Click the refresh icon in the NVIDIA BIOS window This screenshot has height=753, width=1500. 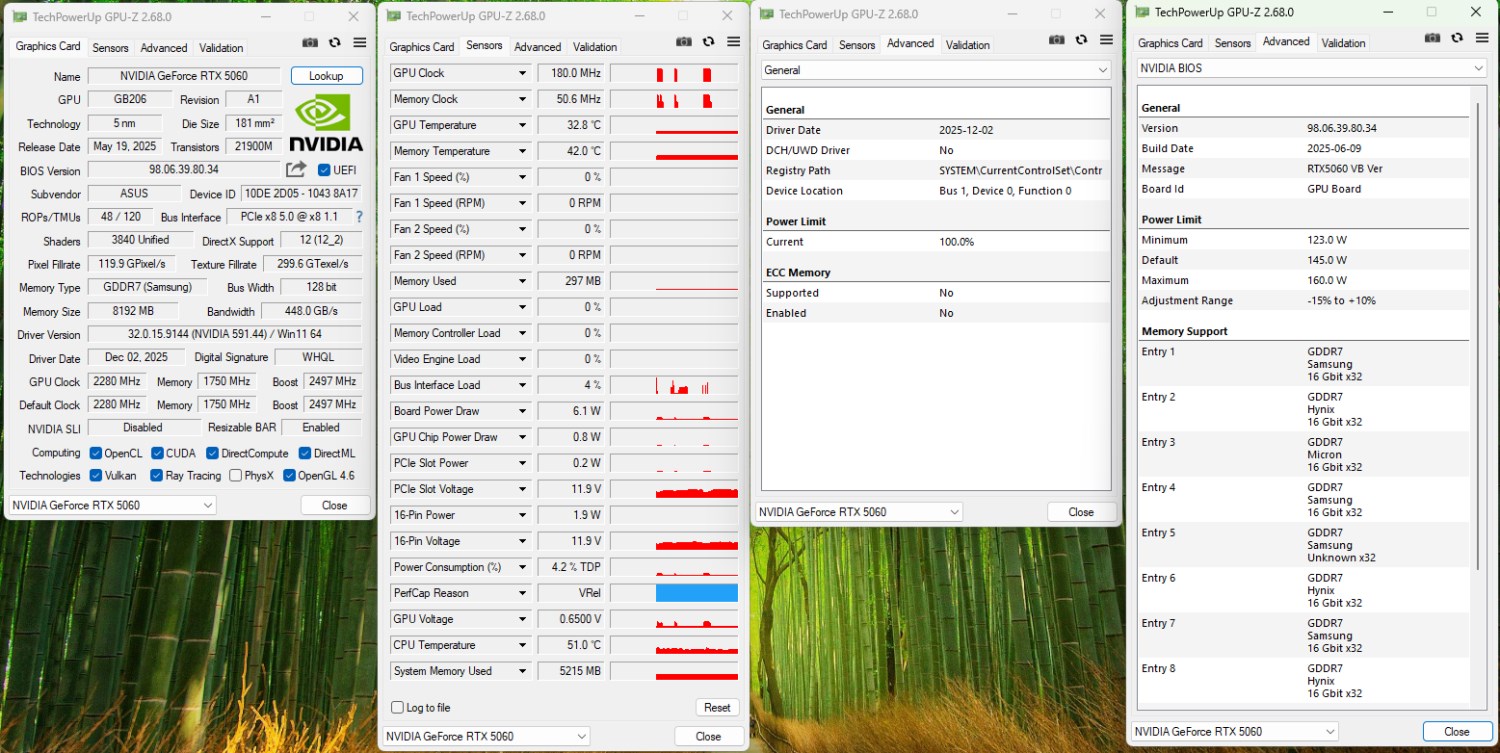[x=1456, y=39]
